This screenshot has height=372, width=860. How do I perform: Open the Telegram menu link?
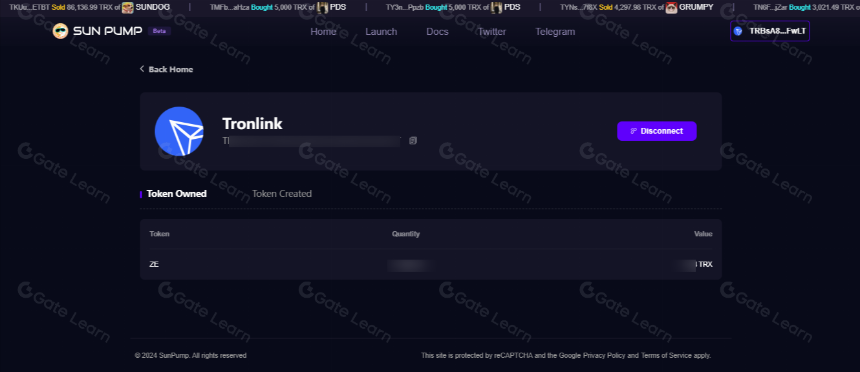click(555, 31)
